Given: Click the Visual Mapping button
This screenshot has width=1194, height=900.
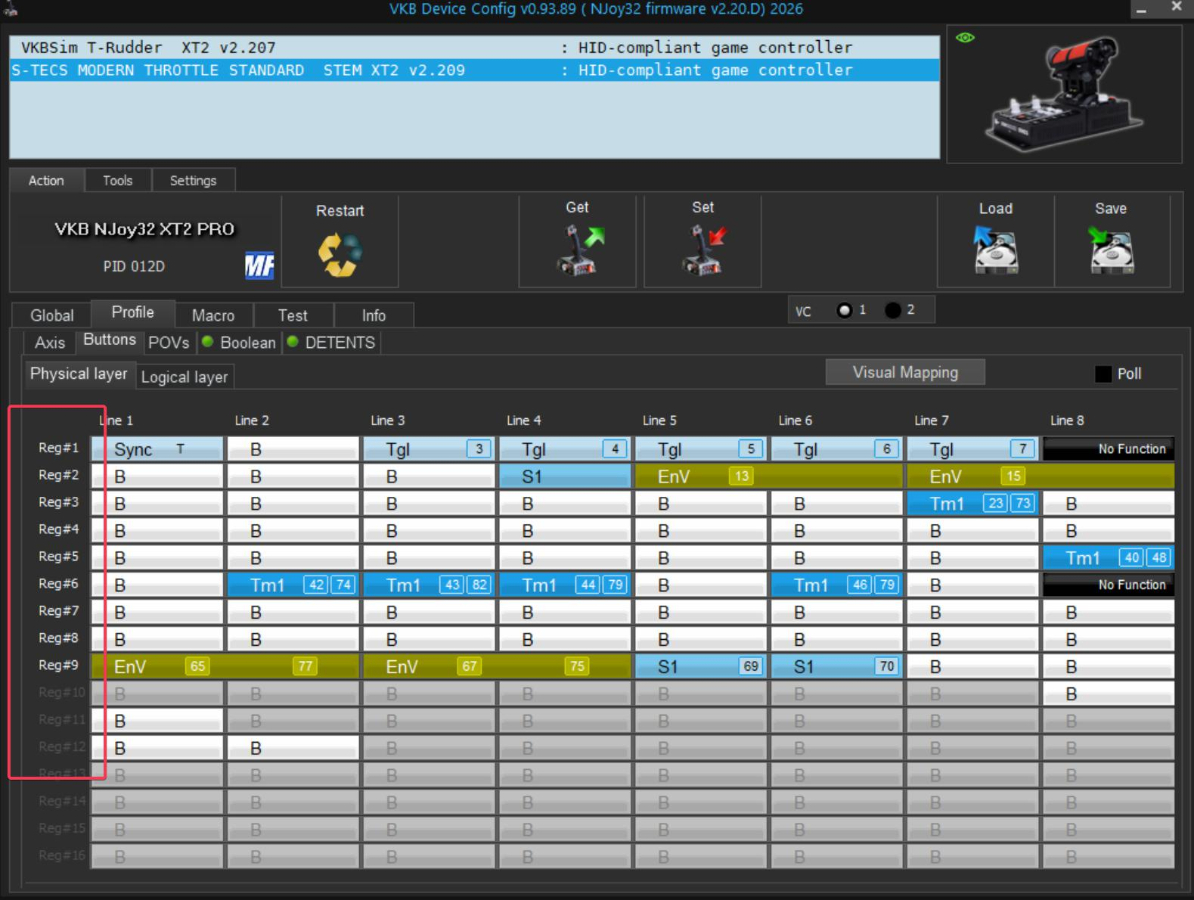Looking at the screenshot, I should (905, 372).
